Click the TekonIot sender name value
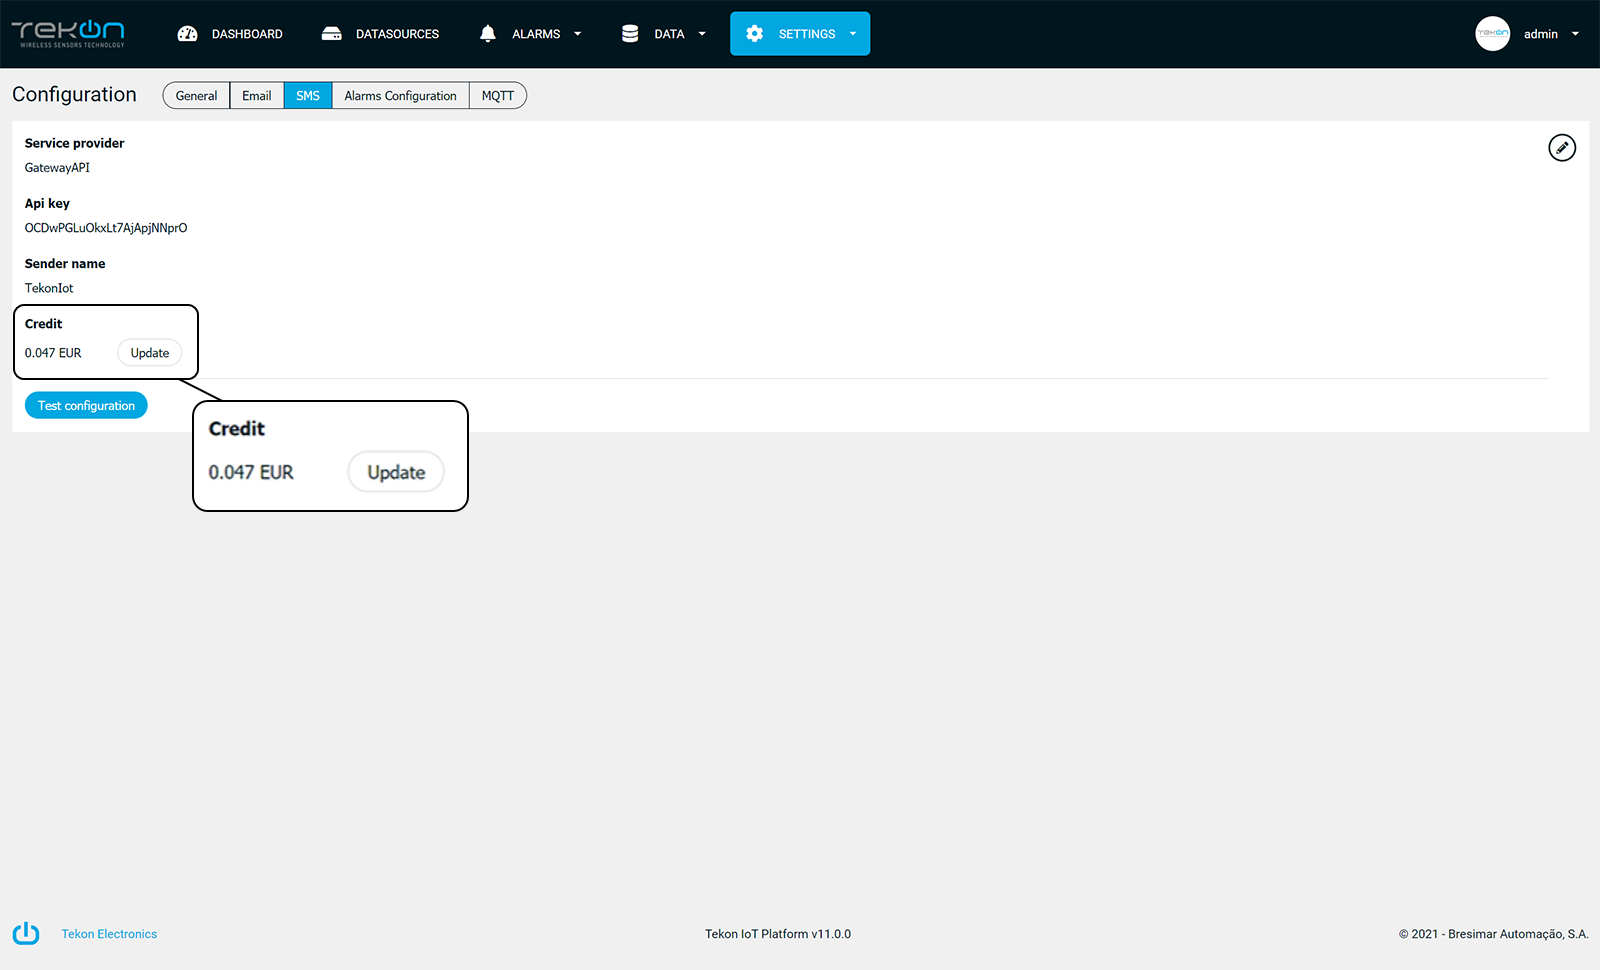1600x970 pixels. point(49,288)
